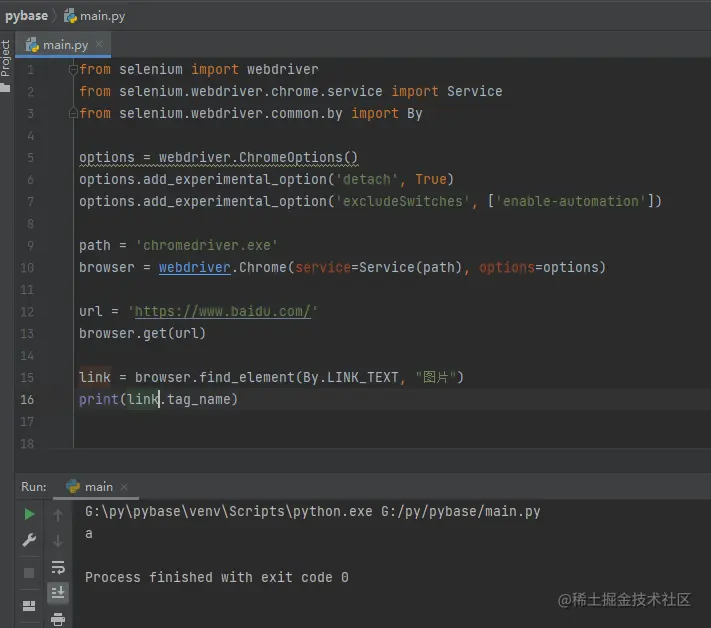Close the main.py editor tab
The image size is (711, 628).
99,44
